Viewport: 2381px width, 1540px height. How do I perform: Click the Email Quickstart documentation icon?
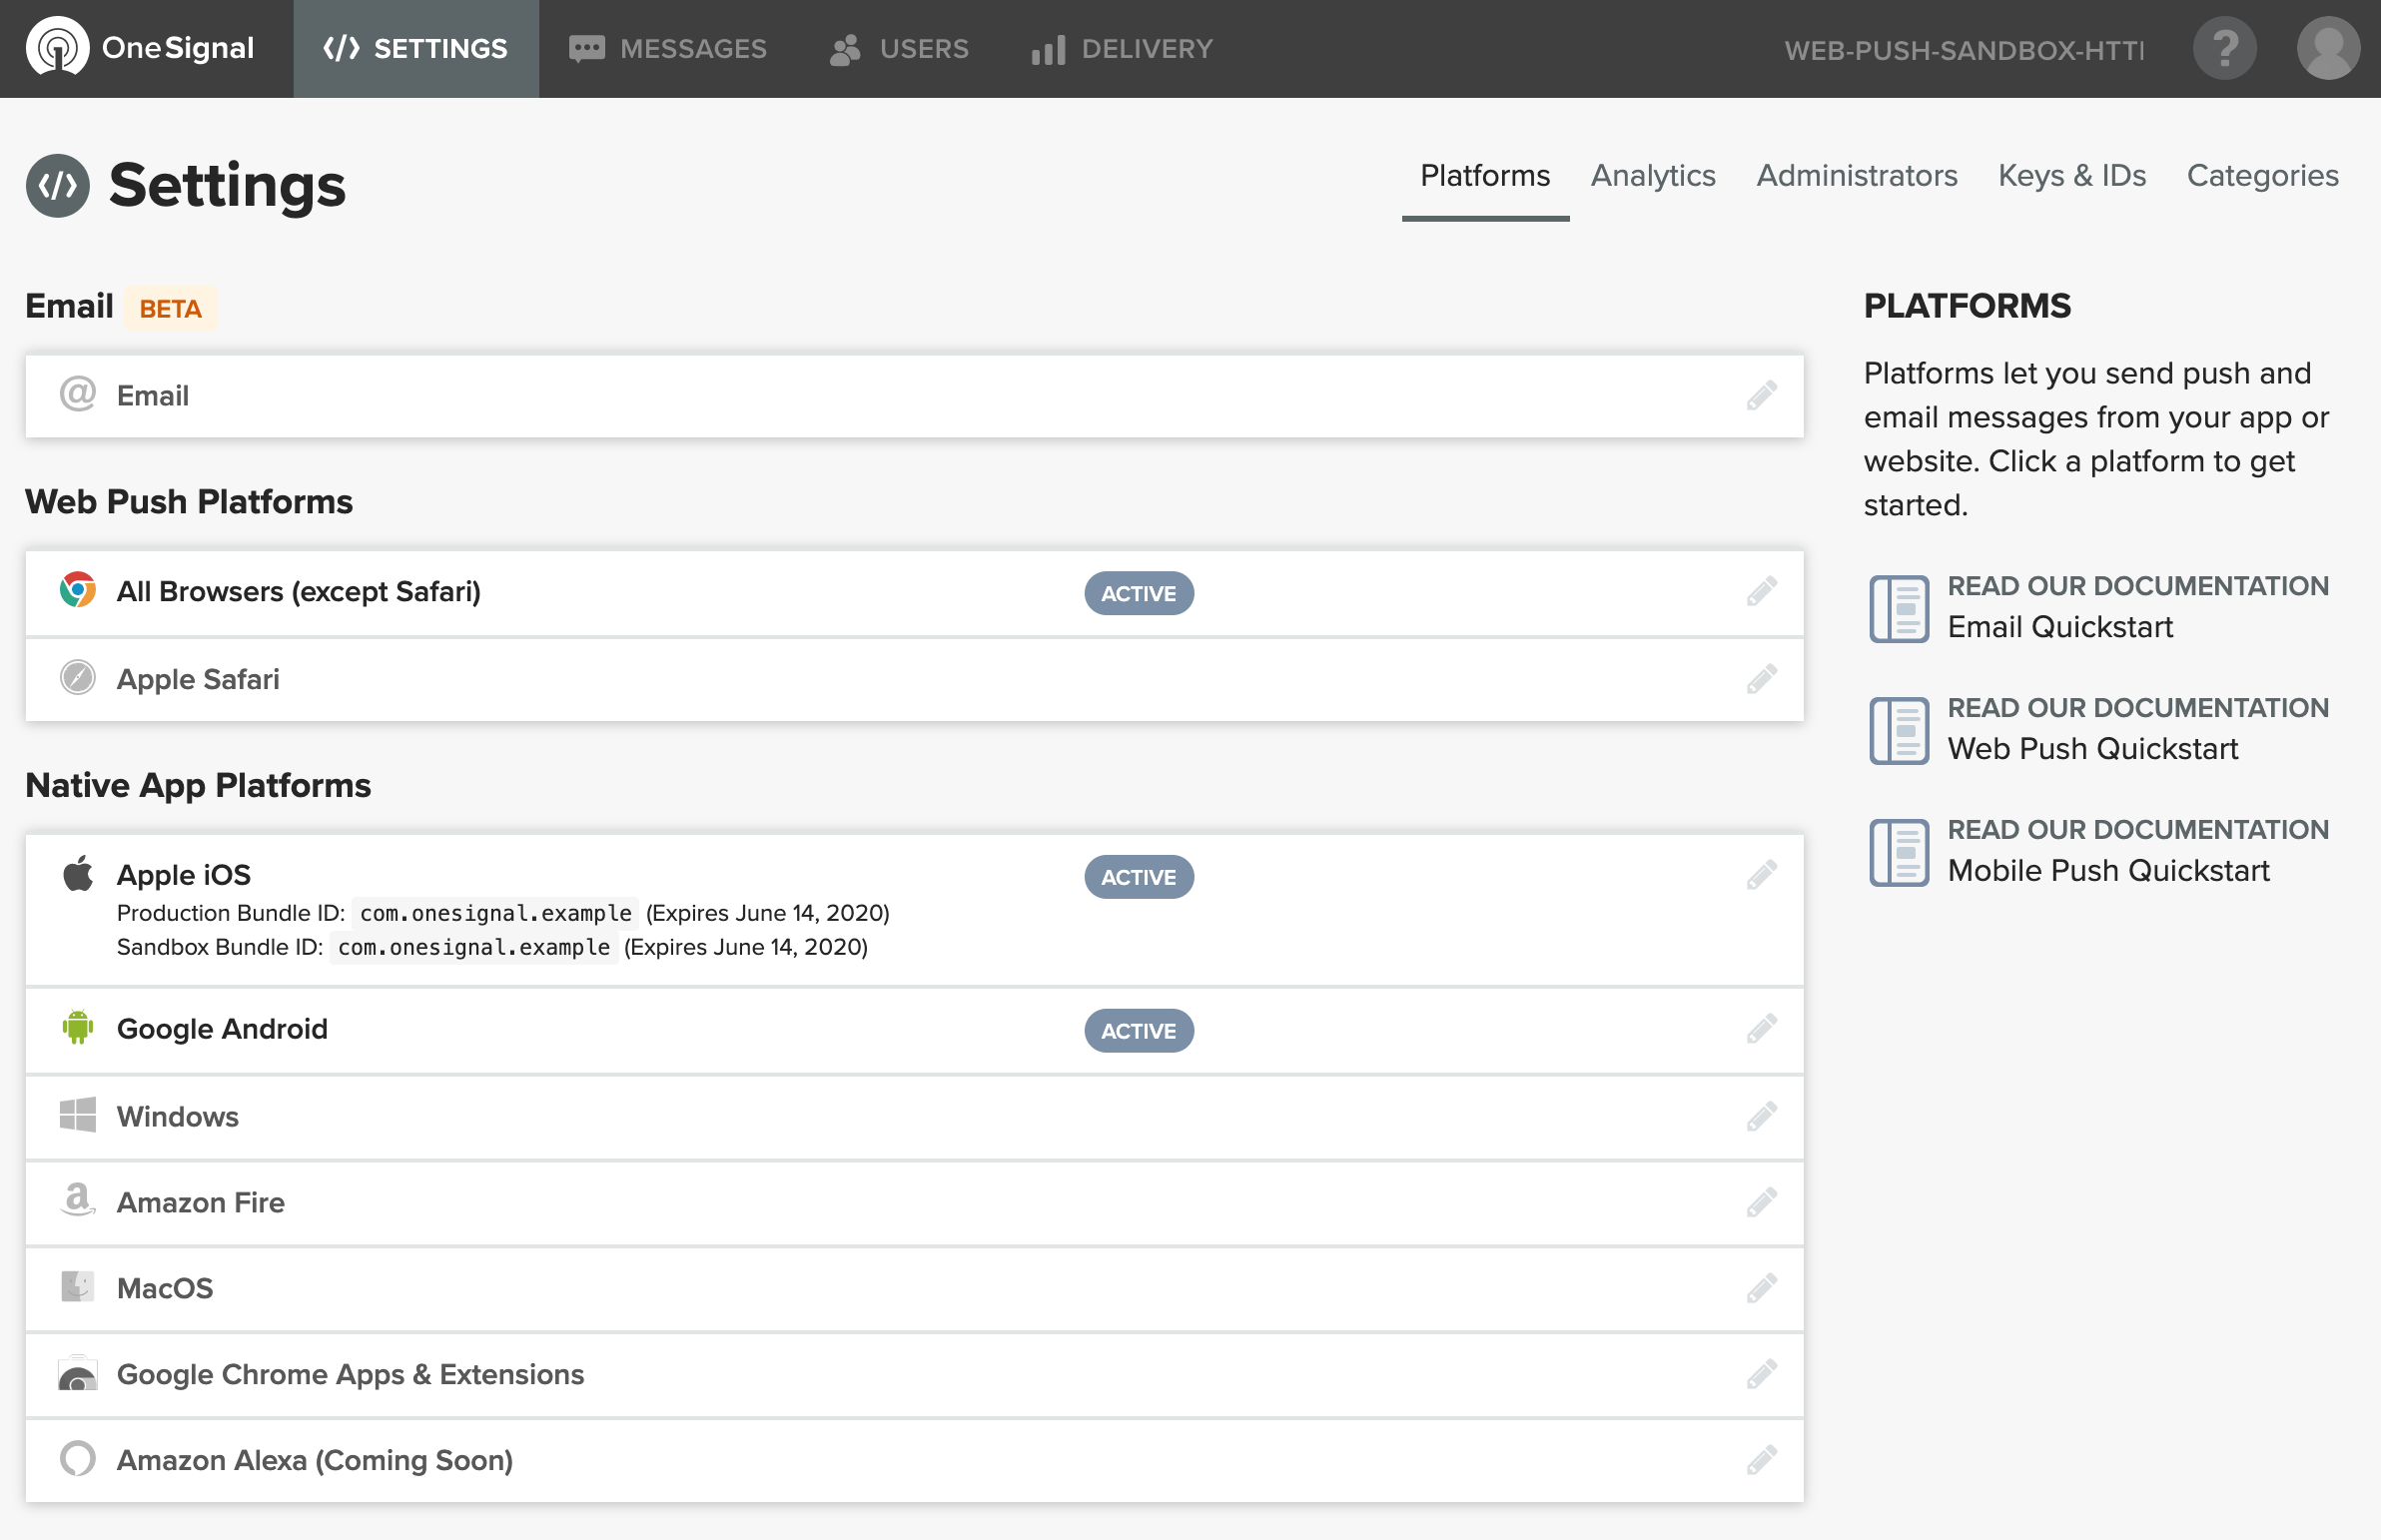tap(1898, 608)
